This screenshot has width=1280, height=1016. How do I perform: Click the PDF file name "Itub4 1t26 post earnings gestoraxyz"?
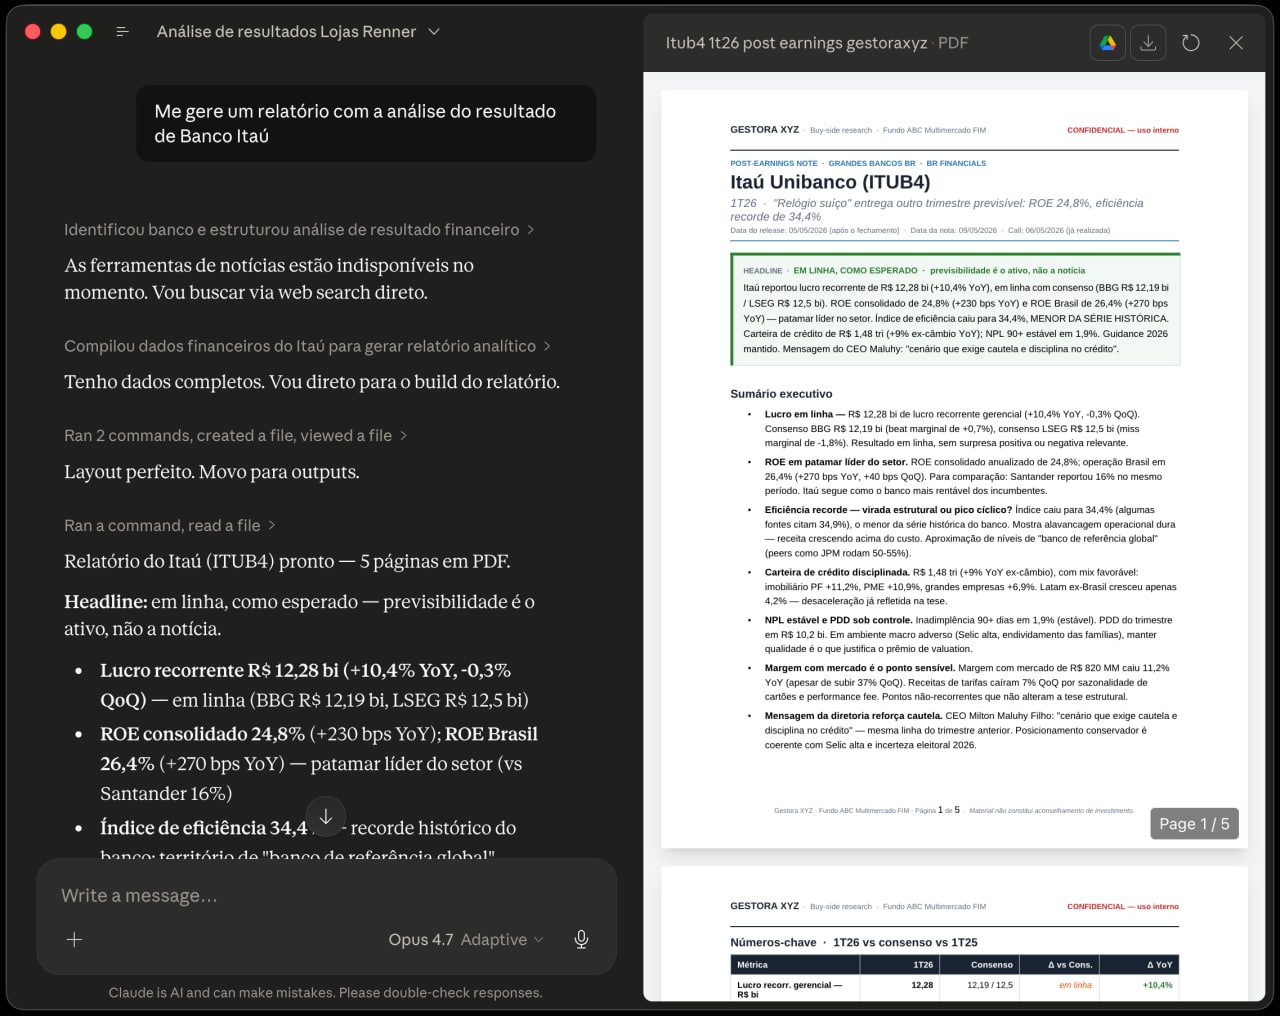tap(796, 43)
